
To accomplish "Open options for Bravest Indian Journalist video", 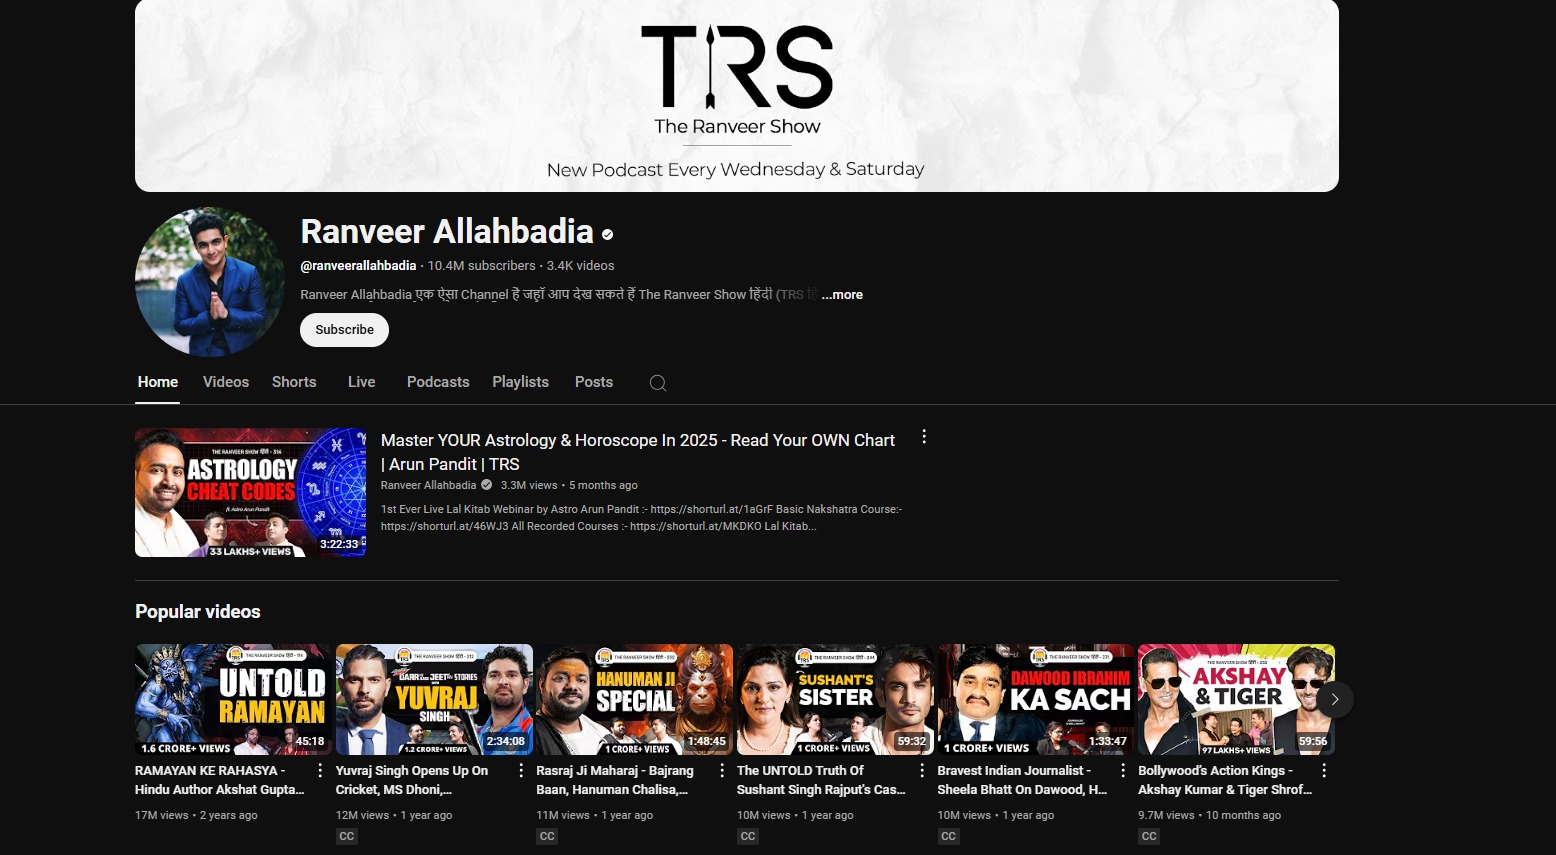I will tap(1123, 771).
